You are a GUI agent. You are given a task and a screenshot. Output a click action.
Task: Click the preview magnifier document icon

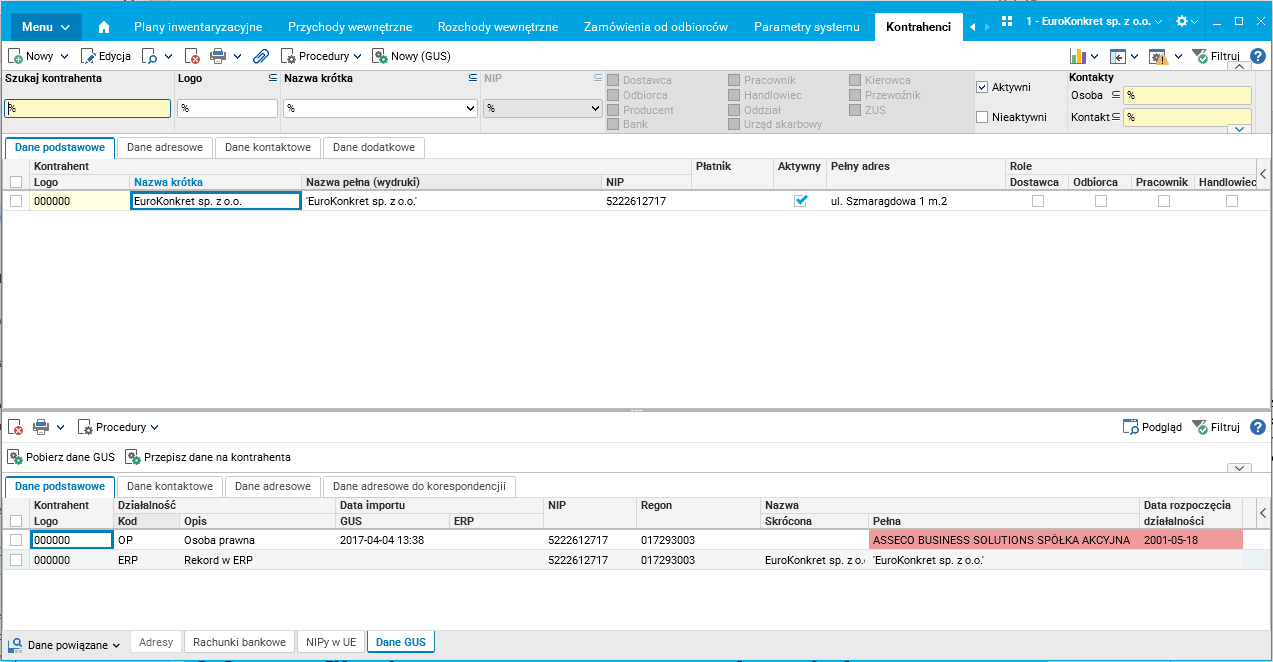[149, 56]
